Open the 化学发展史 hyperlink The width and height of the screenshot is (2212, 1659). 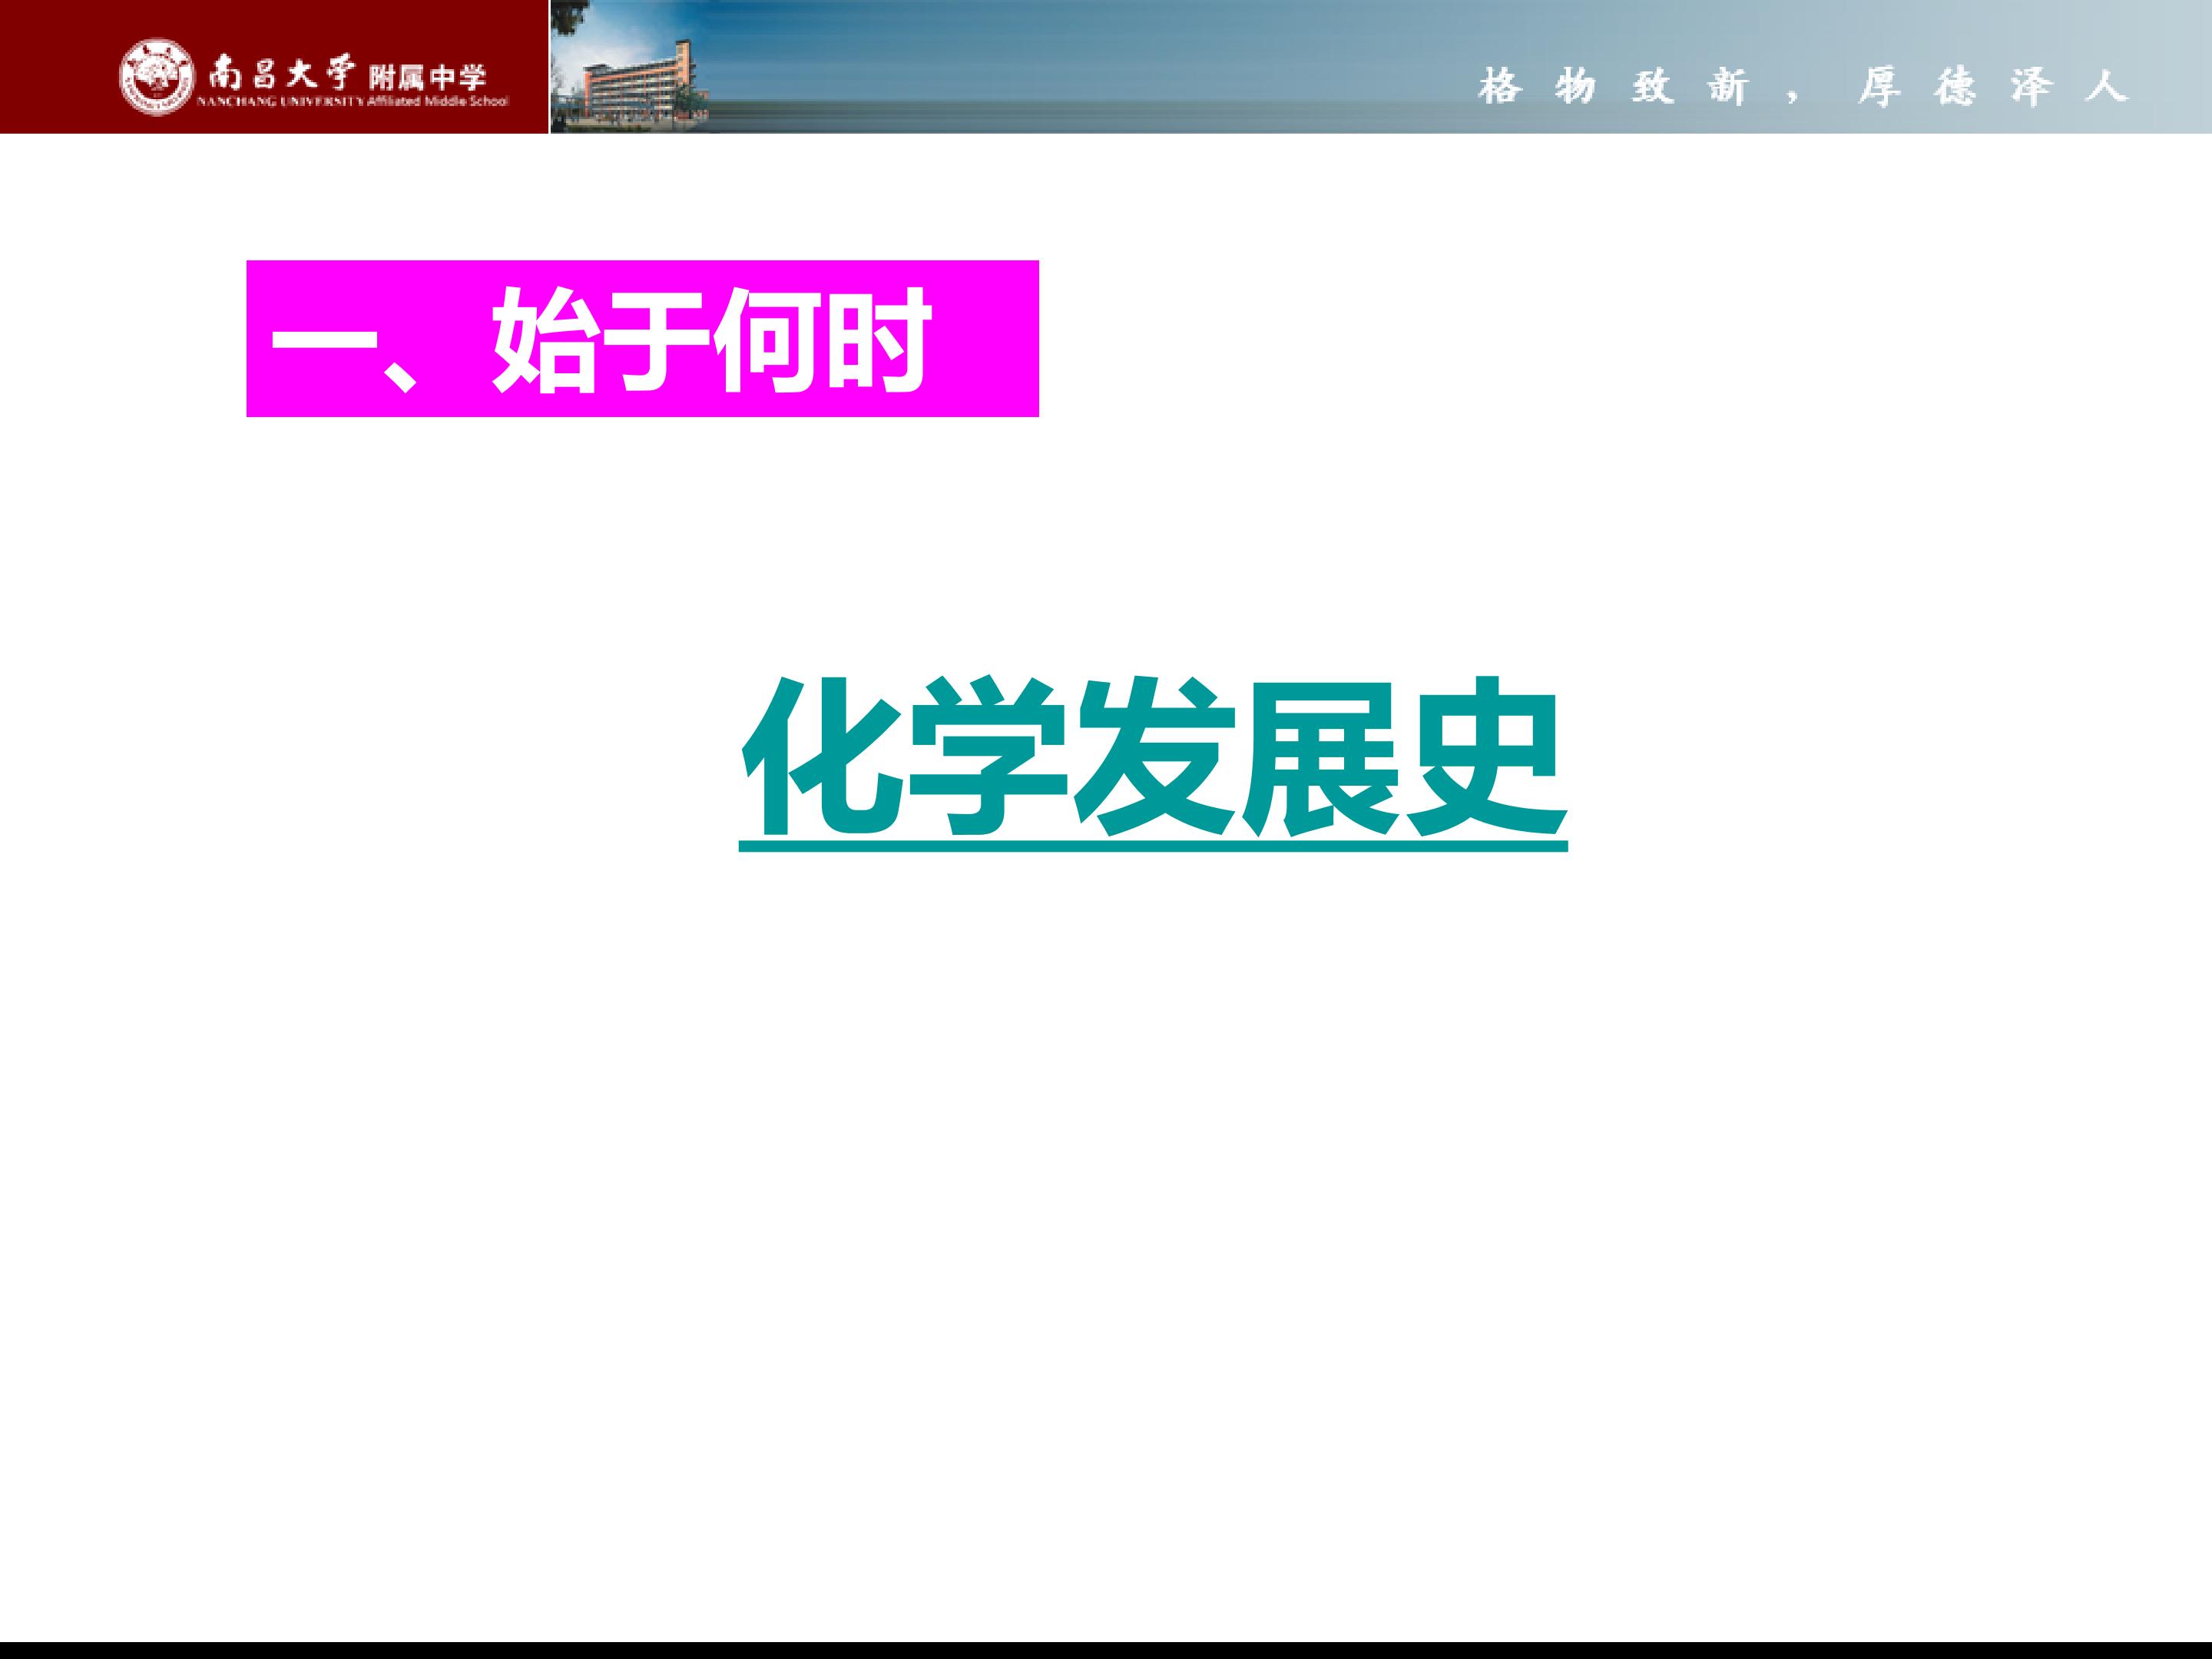tap(1152, 760)
